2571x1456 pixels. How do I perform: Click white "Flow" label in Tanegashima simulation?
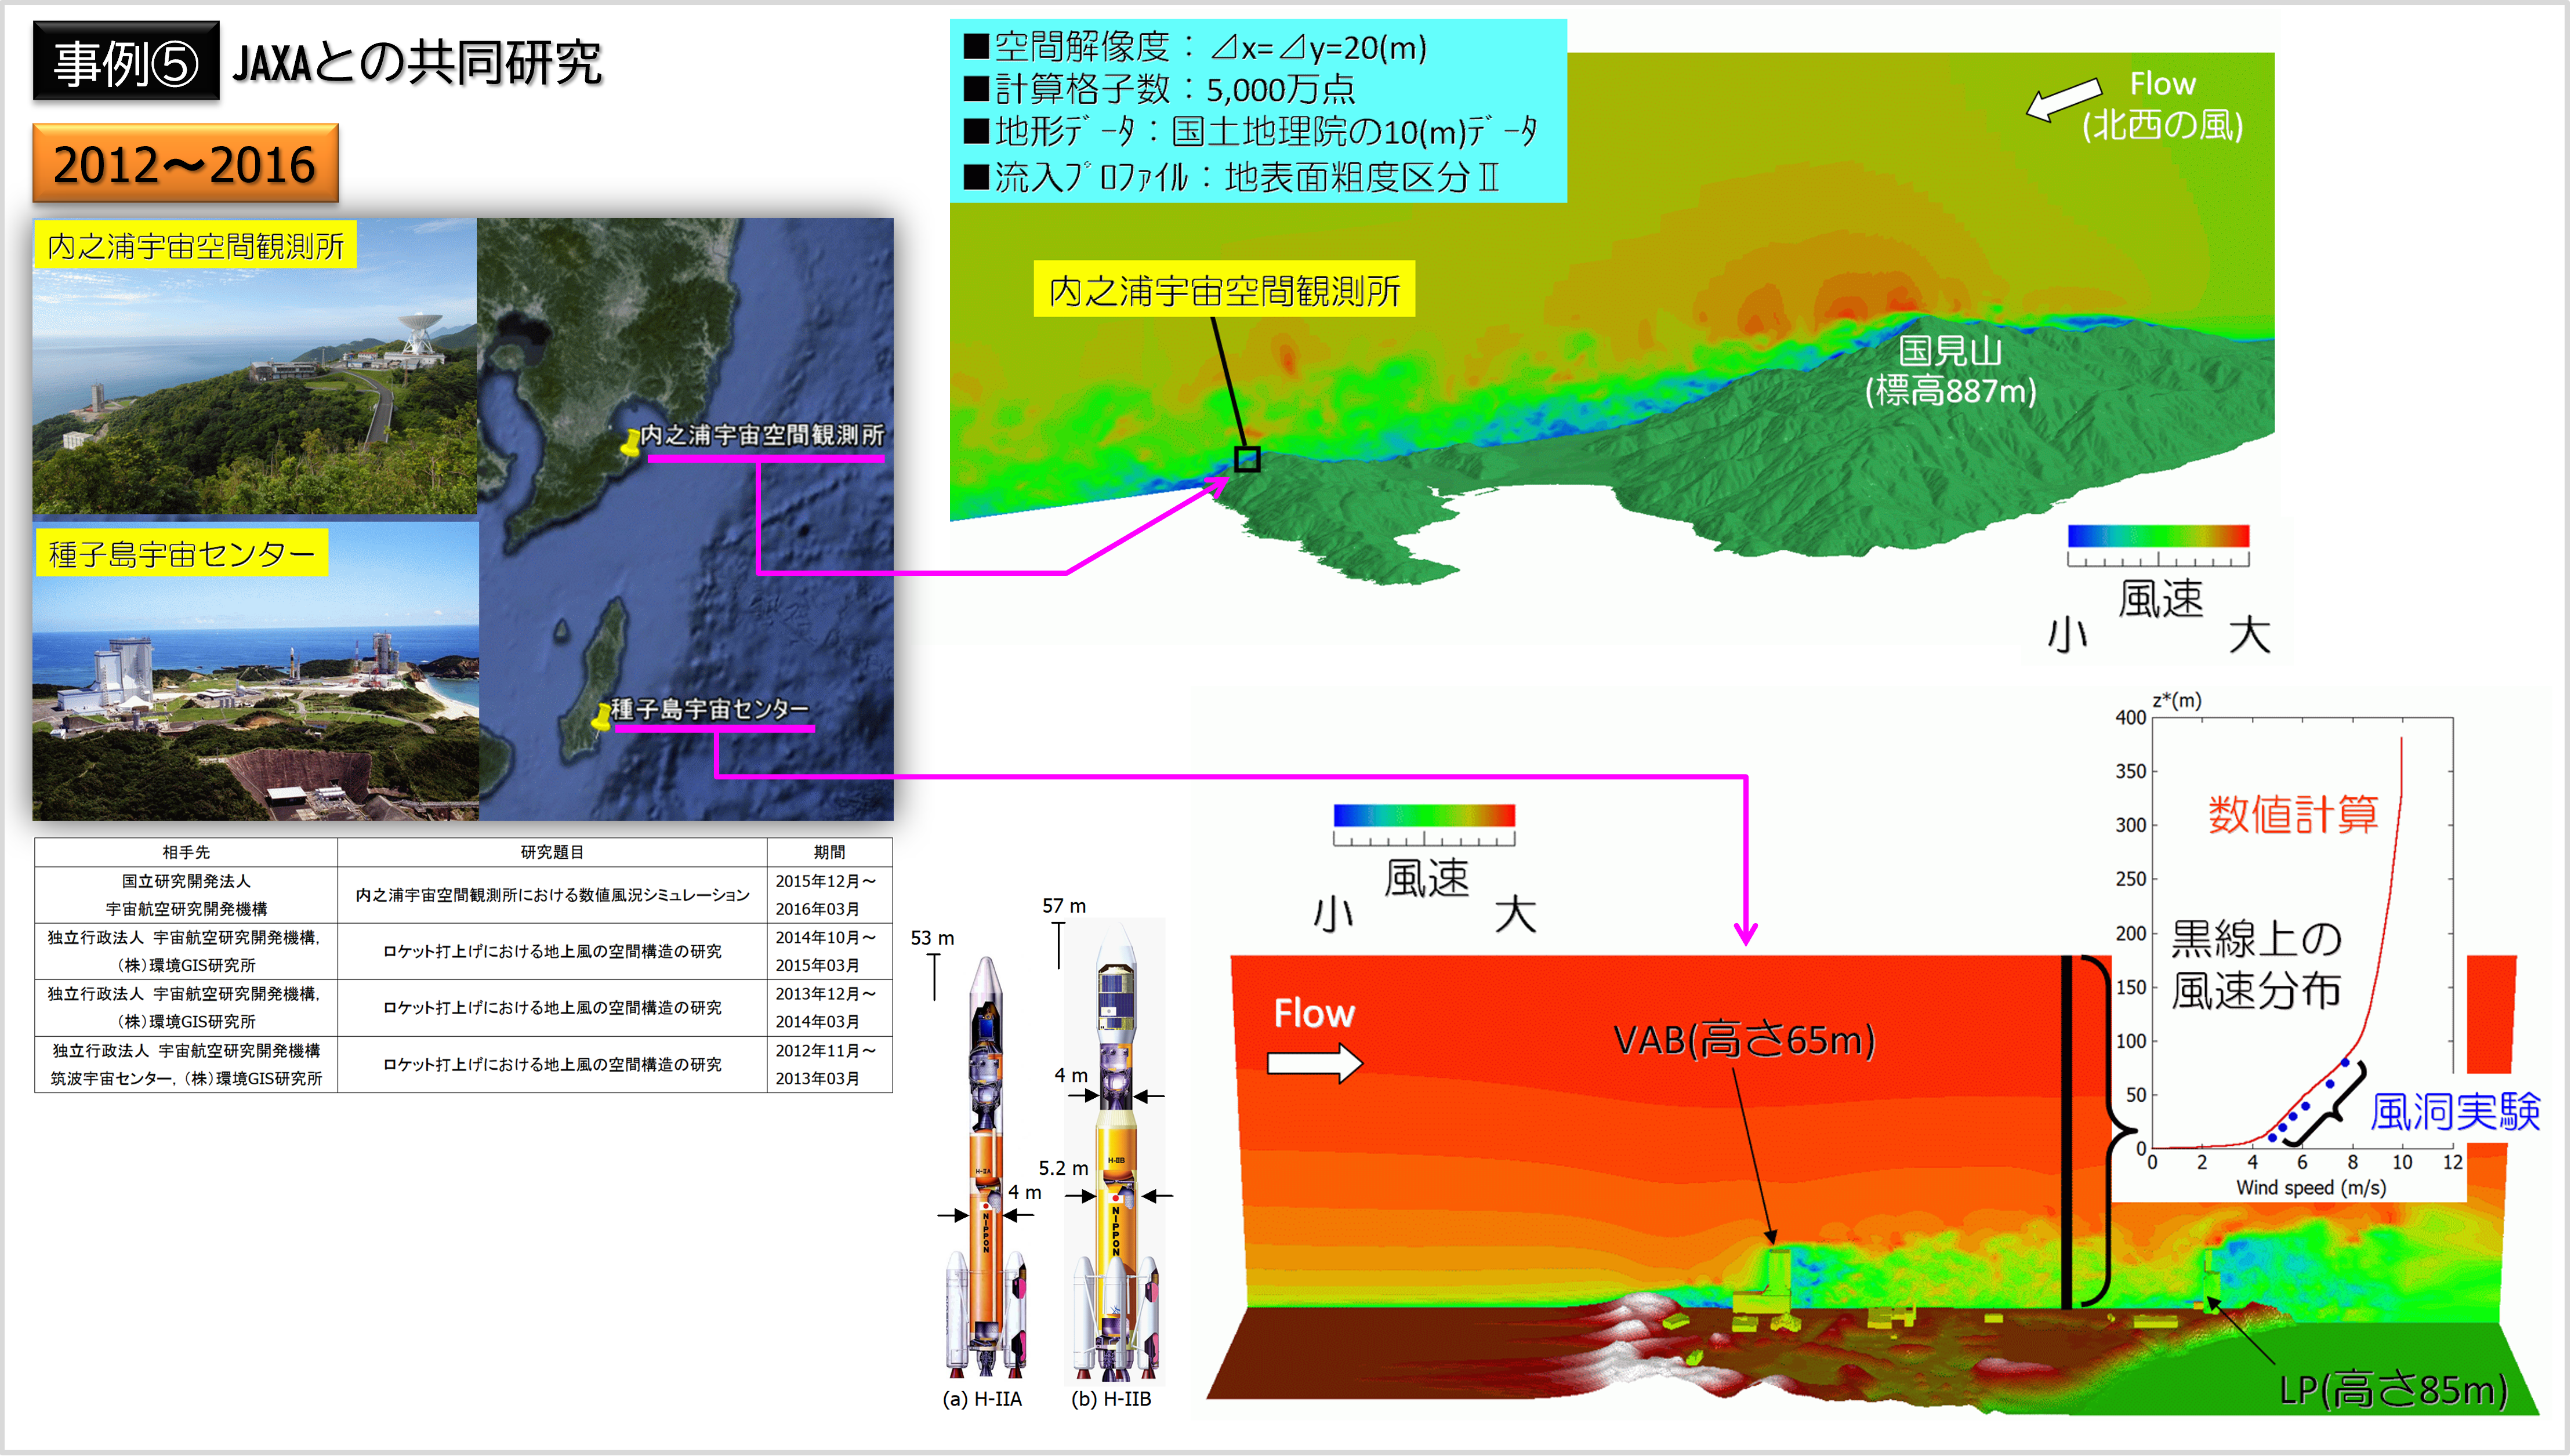(1314, 1014)
